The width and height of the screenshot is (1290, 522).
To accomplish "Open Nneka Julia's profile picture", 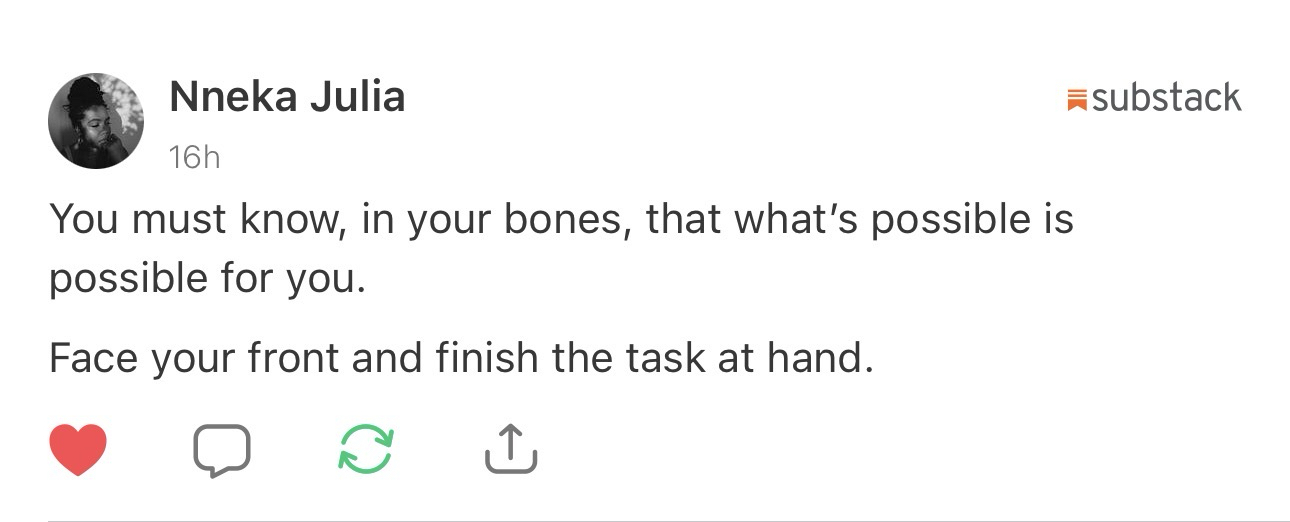I will point(96,121).
